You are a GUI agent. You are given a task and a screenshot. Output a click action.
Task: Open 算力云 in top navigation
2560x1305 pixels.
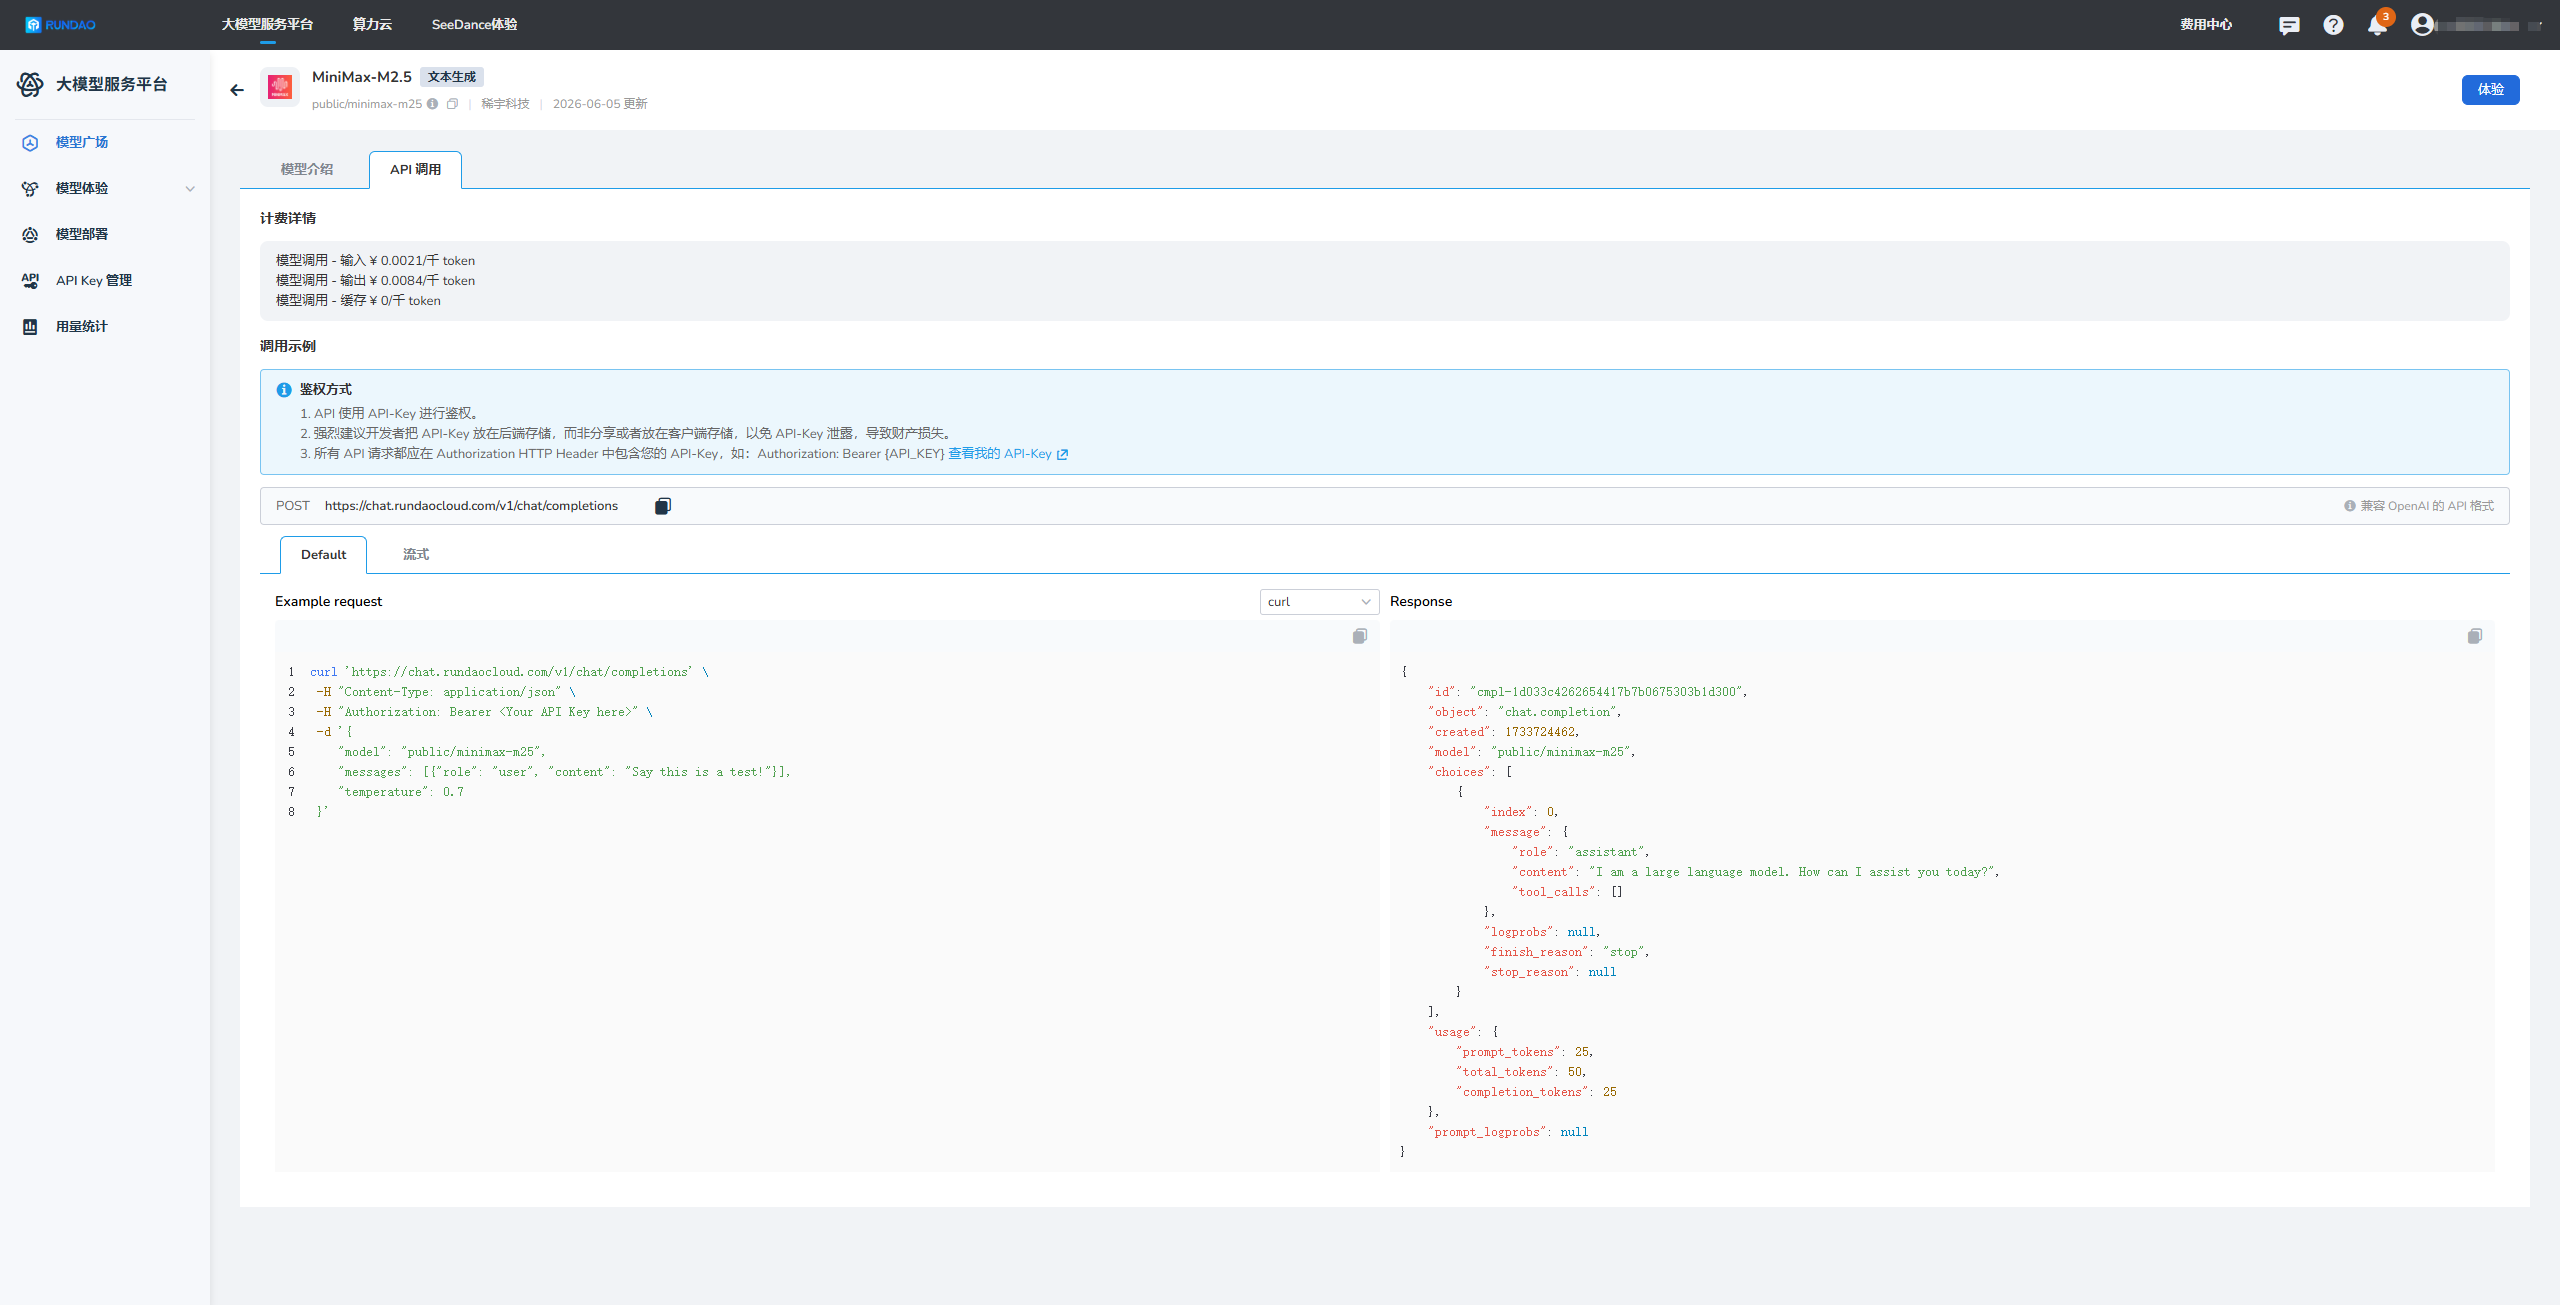click(x=372, y=25)
